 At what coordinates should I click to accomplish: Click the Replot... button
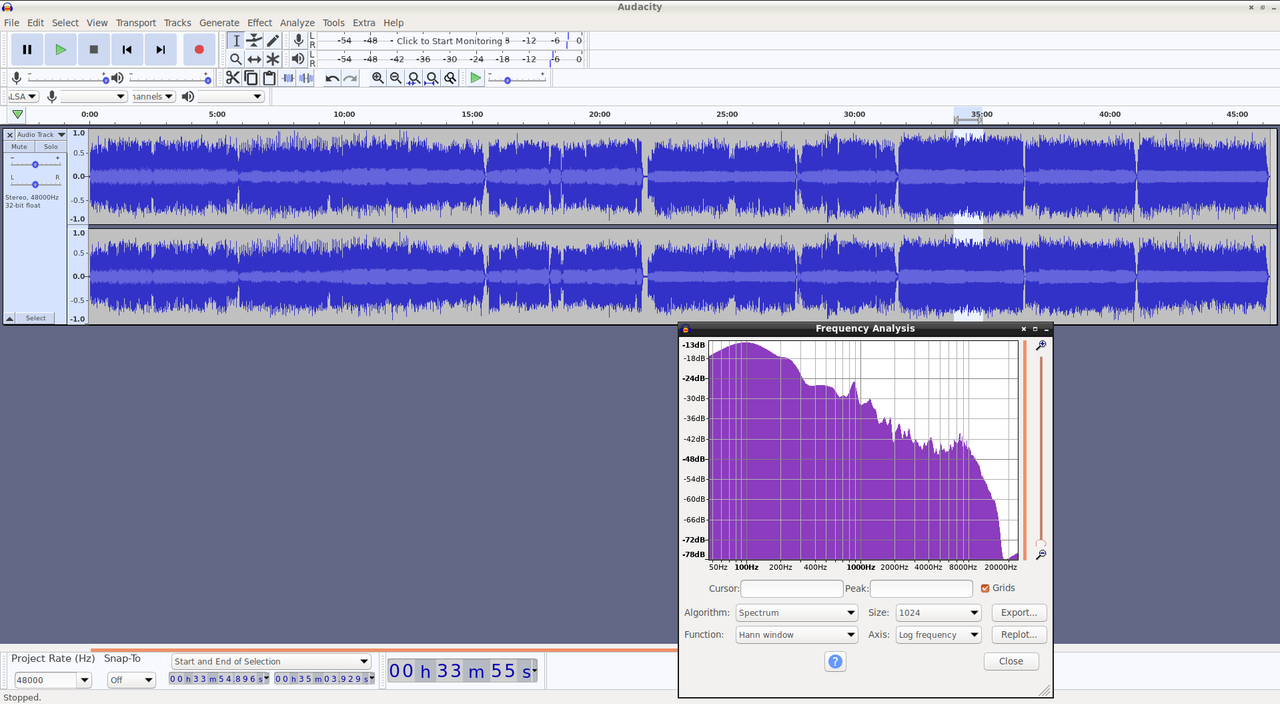pyautogui.click(x=1019, y=635)
